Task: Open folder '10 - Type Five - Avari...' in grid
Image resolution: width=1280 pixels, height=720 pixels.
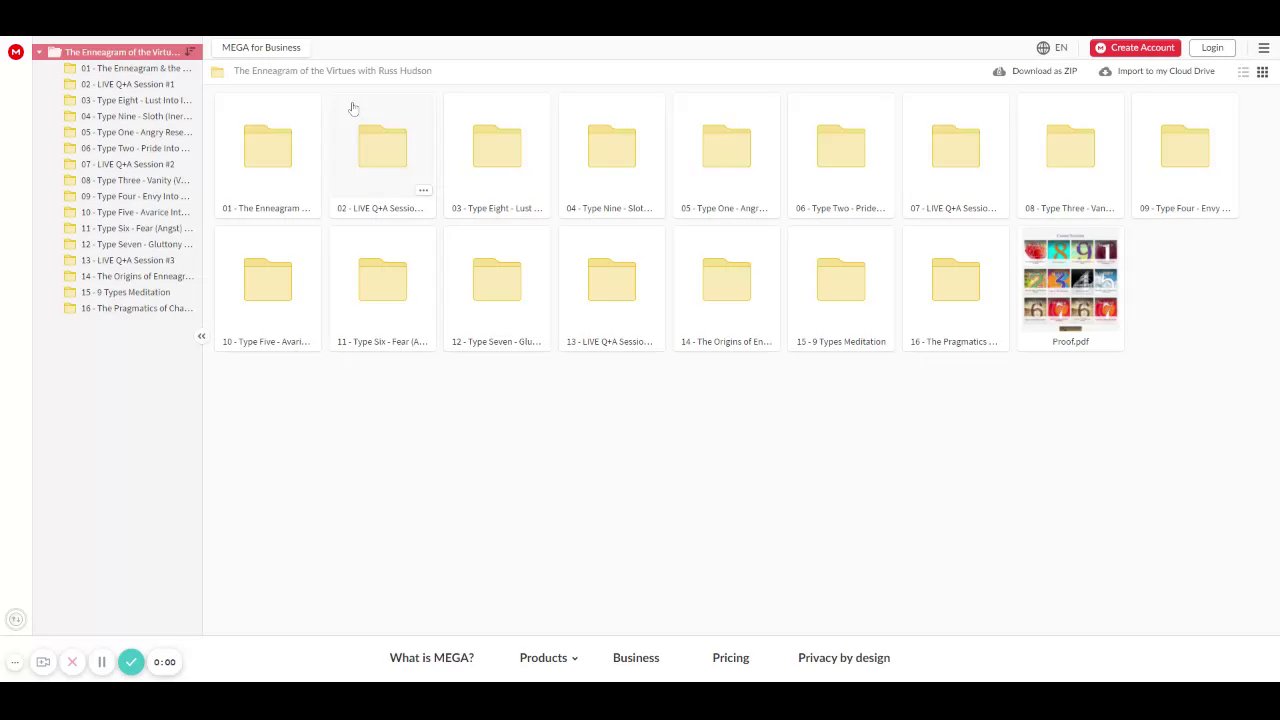Action: 268,289
